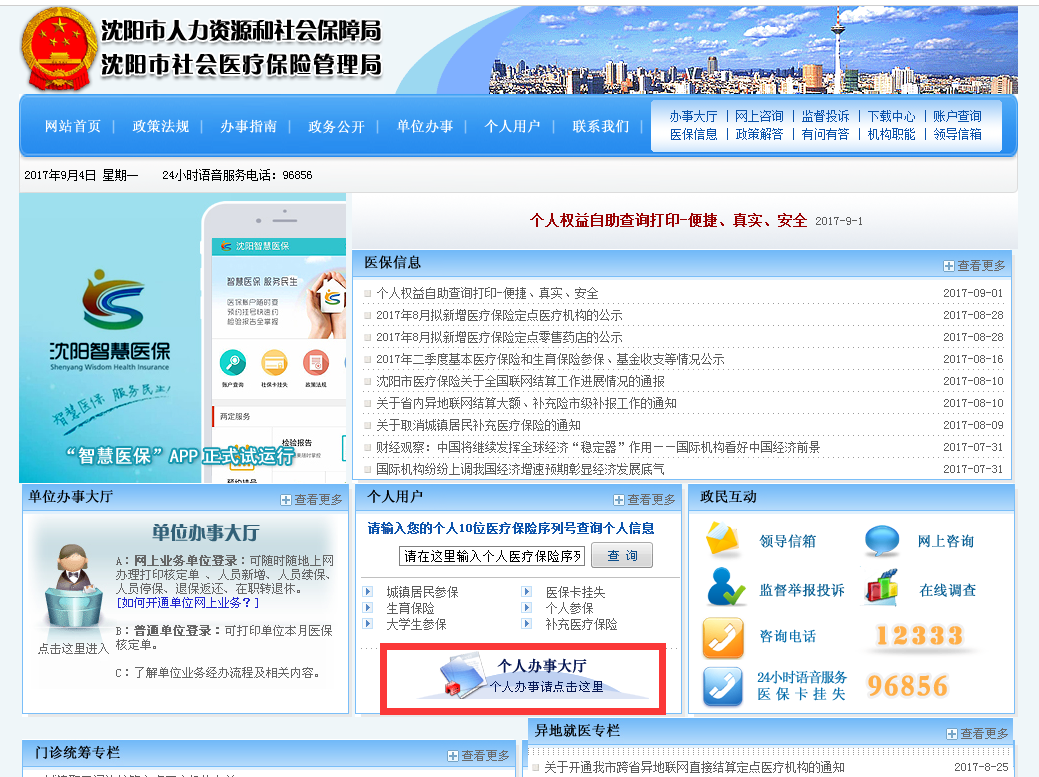The width and height of the screenshot is (1039, 777).
Task: Expand 查看更多 in 个人用户 panel
Action: tap(644, 499)
